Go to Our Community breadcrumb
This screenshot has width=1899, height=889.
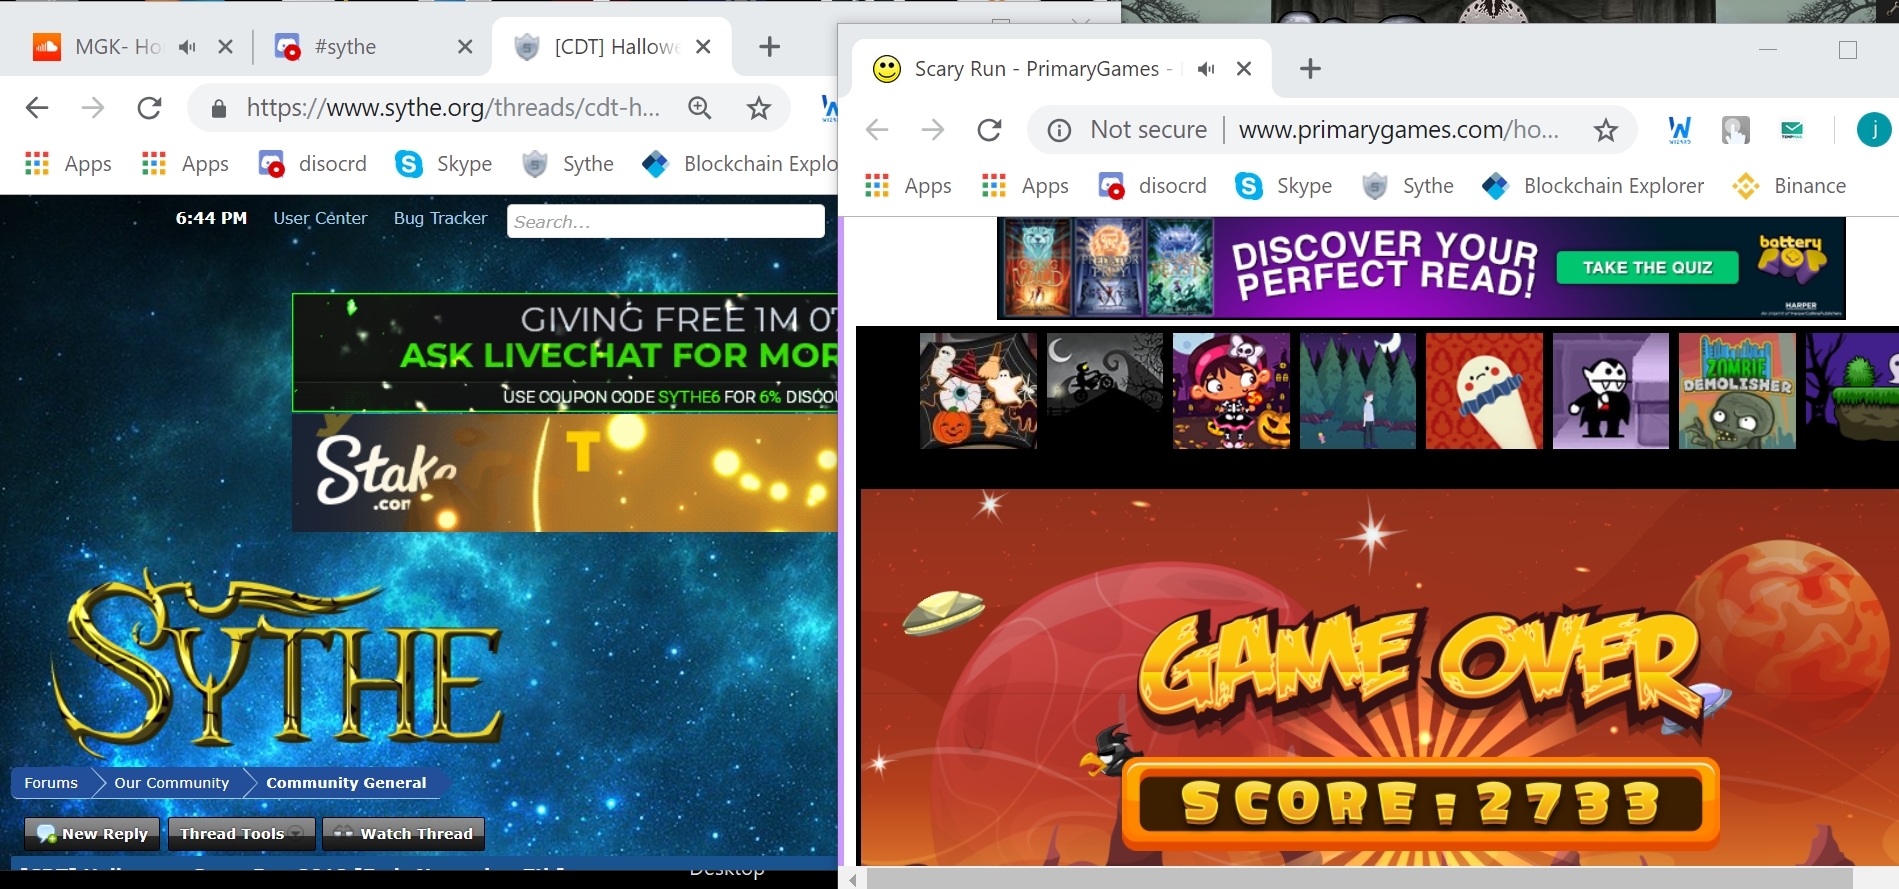click(172, 783)
